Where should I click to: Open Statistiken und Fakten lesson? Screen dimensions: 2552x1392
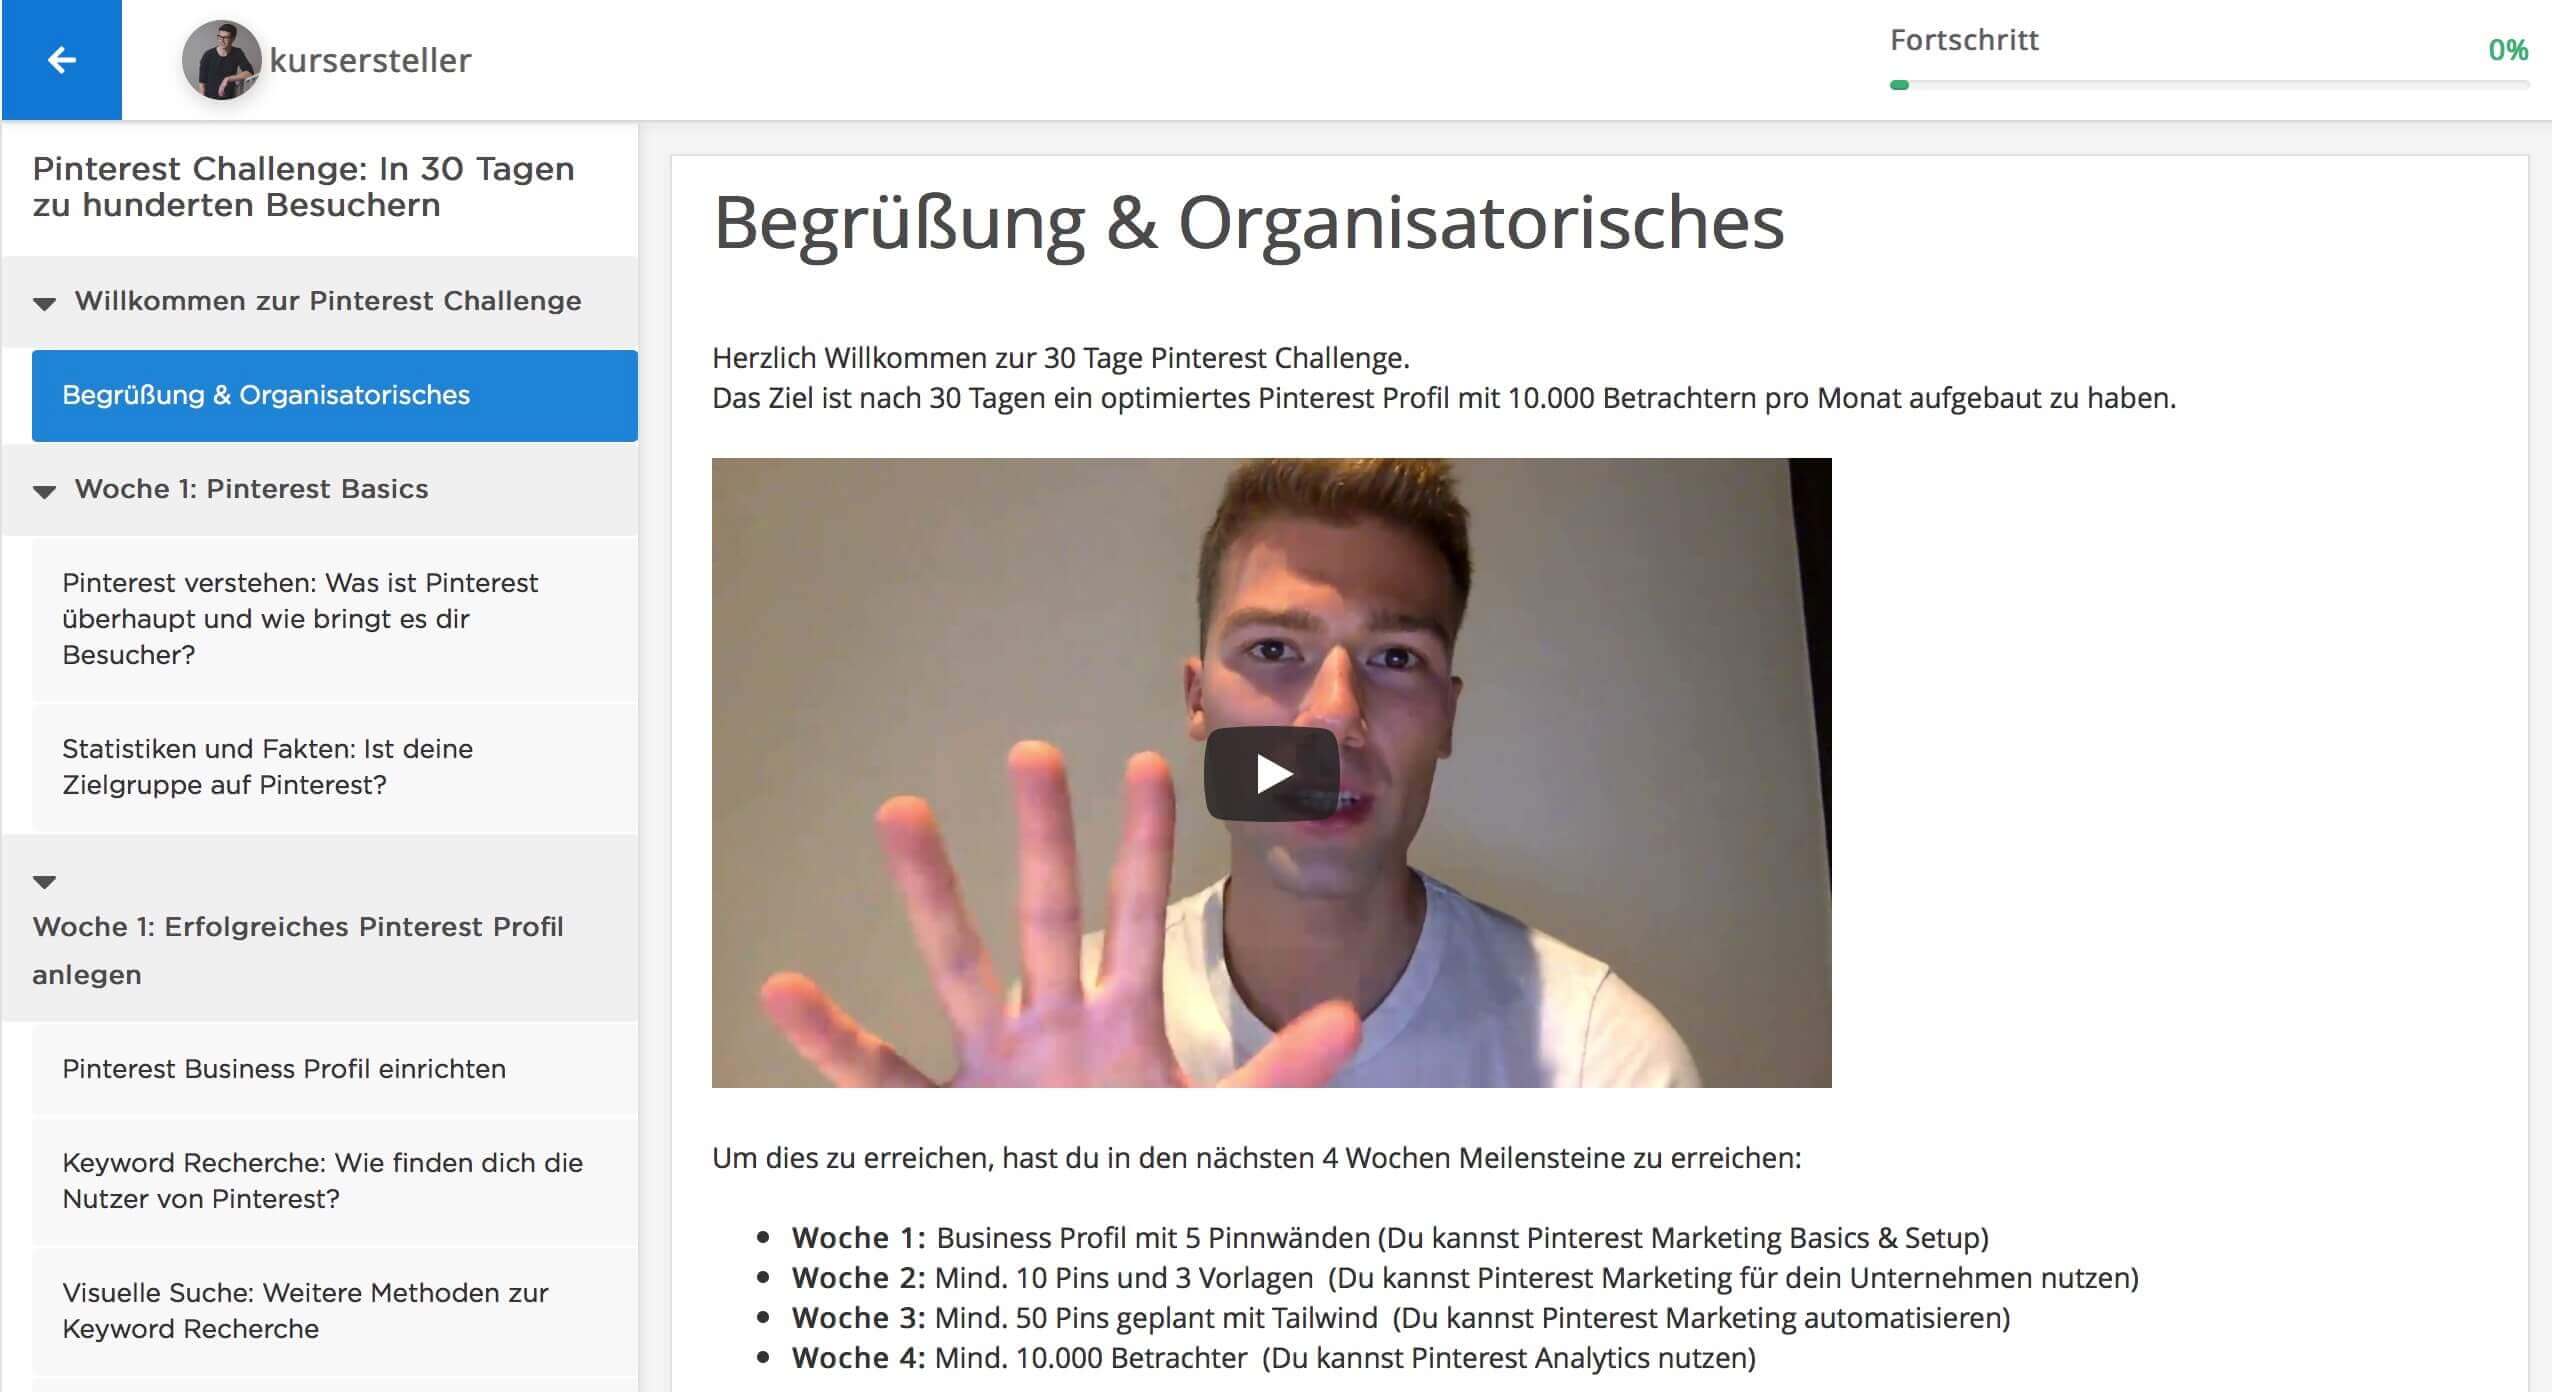[x=335, y=767]
